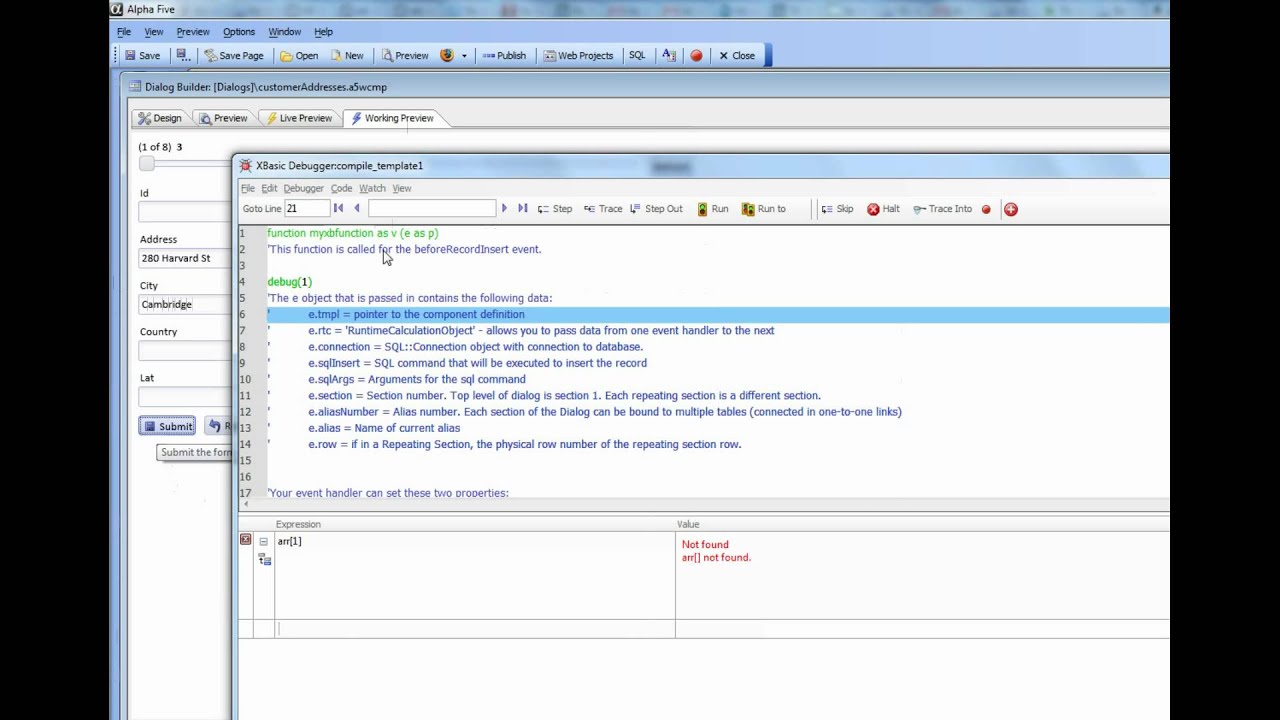Screen dimensions: 1280x720
Task: Click the City field containing Cambridge
Action: 184,304
